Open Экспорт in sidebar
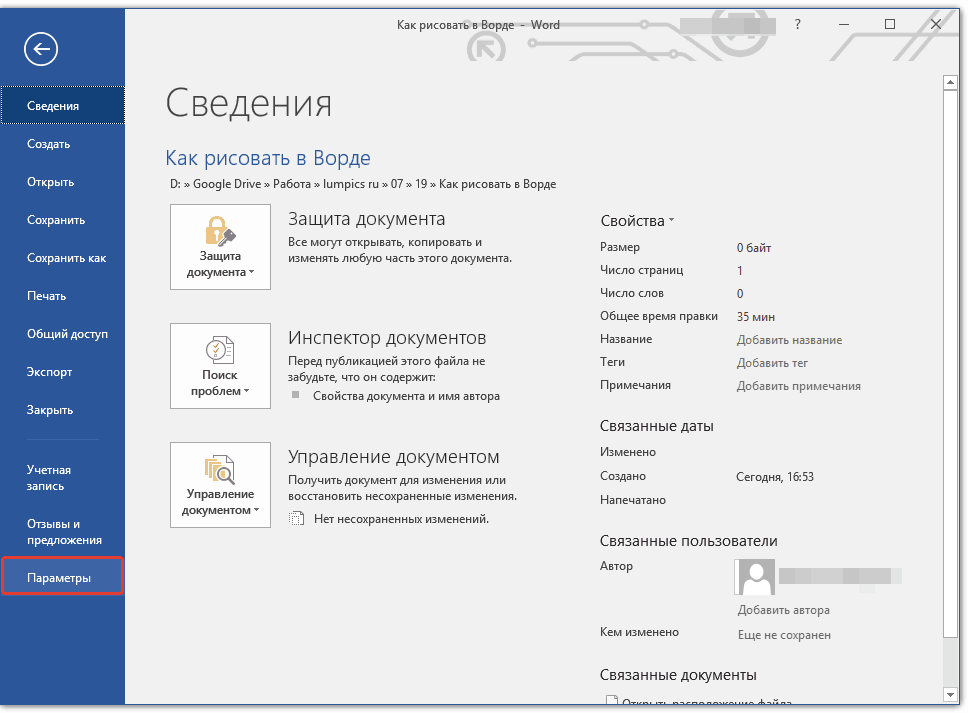The height and width of the screenshot is (713, 968). tap(50, 372)
